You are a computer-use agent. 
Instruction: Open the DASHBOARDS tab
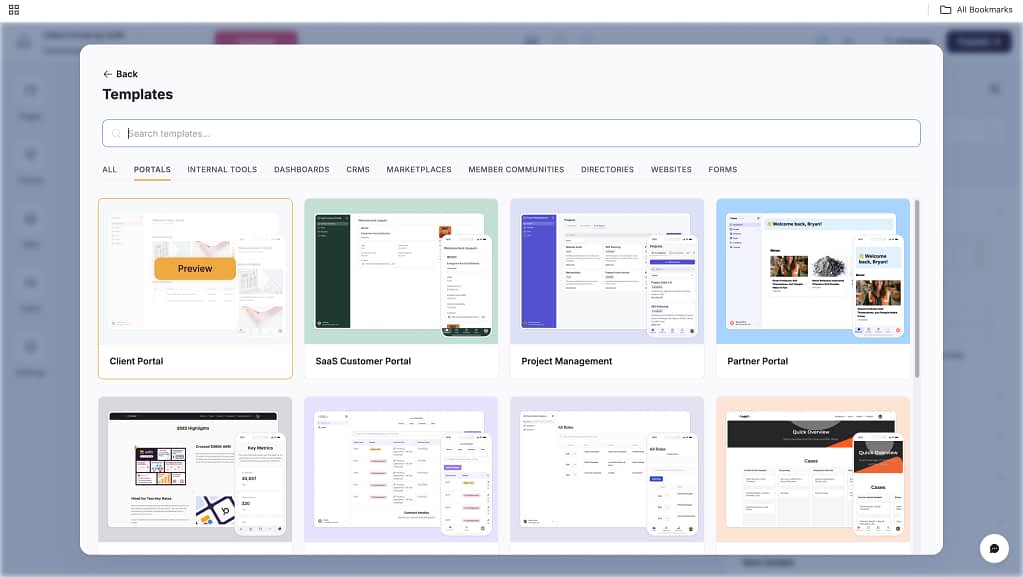[x=301, y=170]
